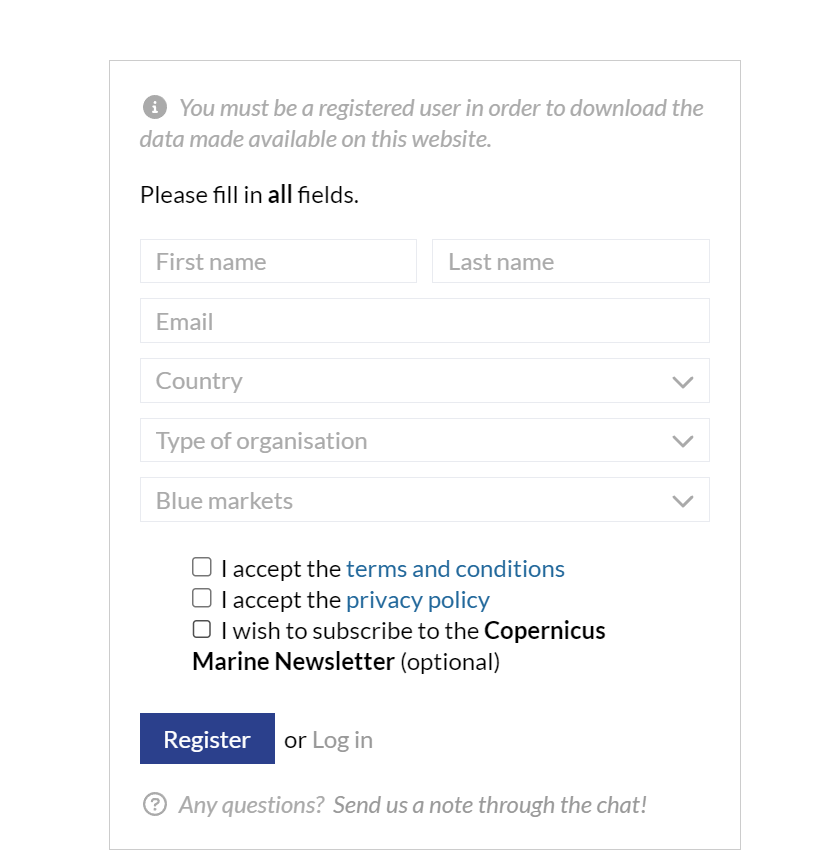This screenshot has height=861, width=831.
Task: Check the accept privacy policy checkbox
Action: pos(202,599)
